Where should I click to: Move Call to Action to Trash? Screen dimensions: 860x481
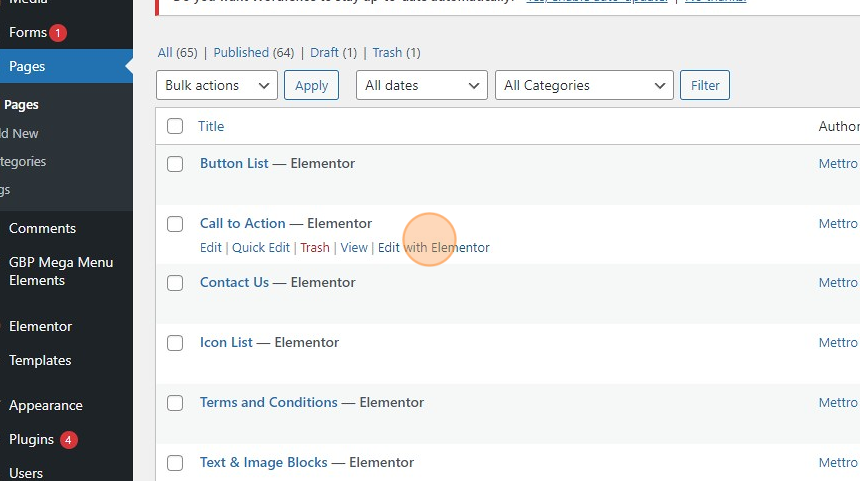[315, 247]
